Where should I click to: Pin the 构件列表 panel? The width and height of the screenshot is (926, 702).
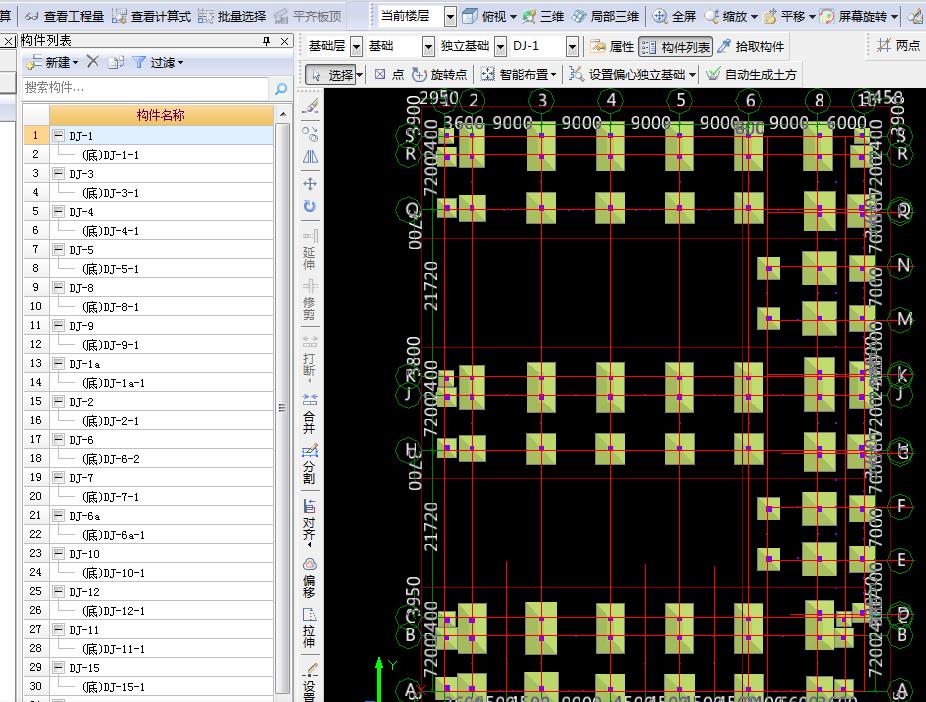[x=266, y=41]
